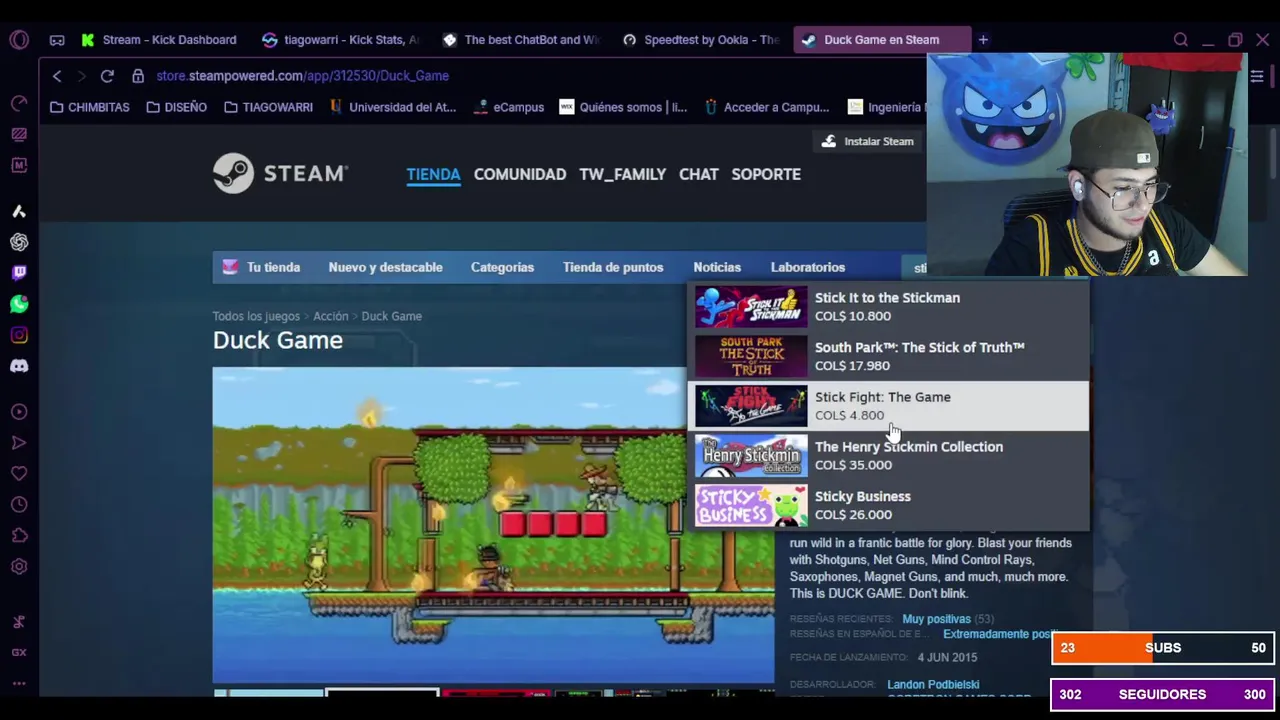Open Universidad del At... bookmark
1280x720 pixels.
coord(392,107)
